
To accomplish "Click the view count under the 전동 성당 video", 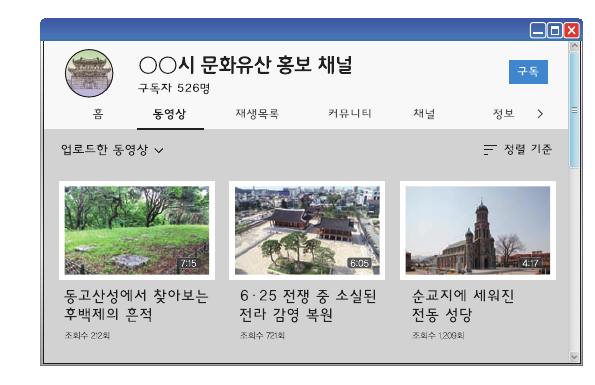I will (x=438, y=335).
